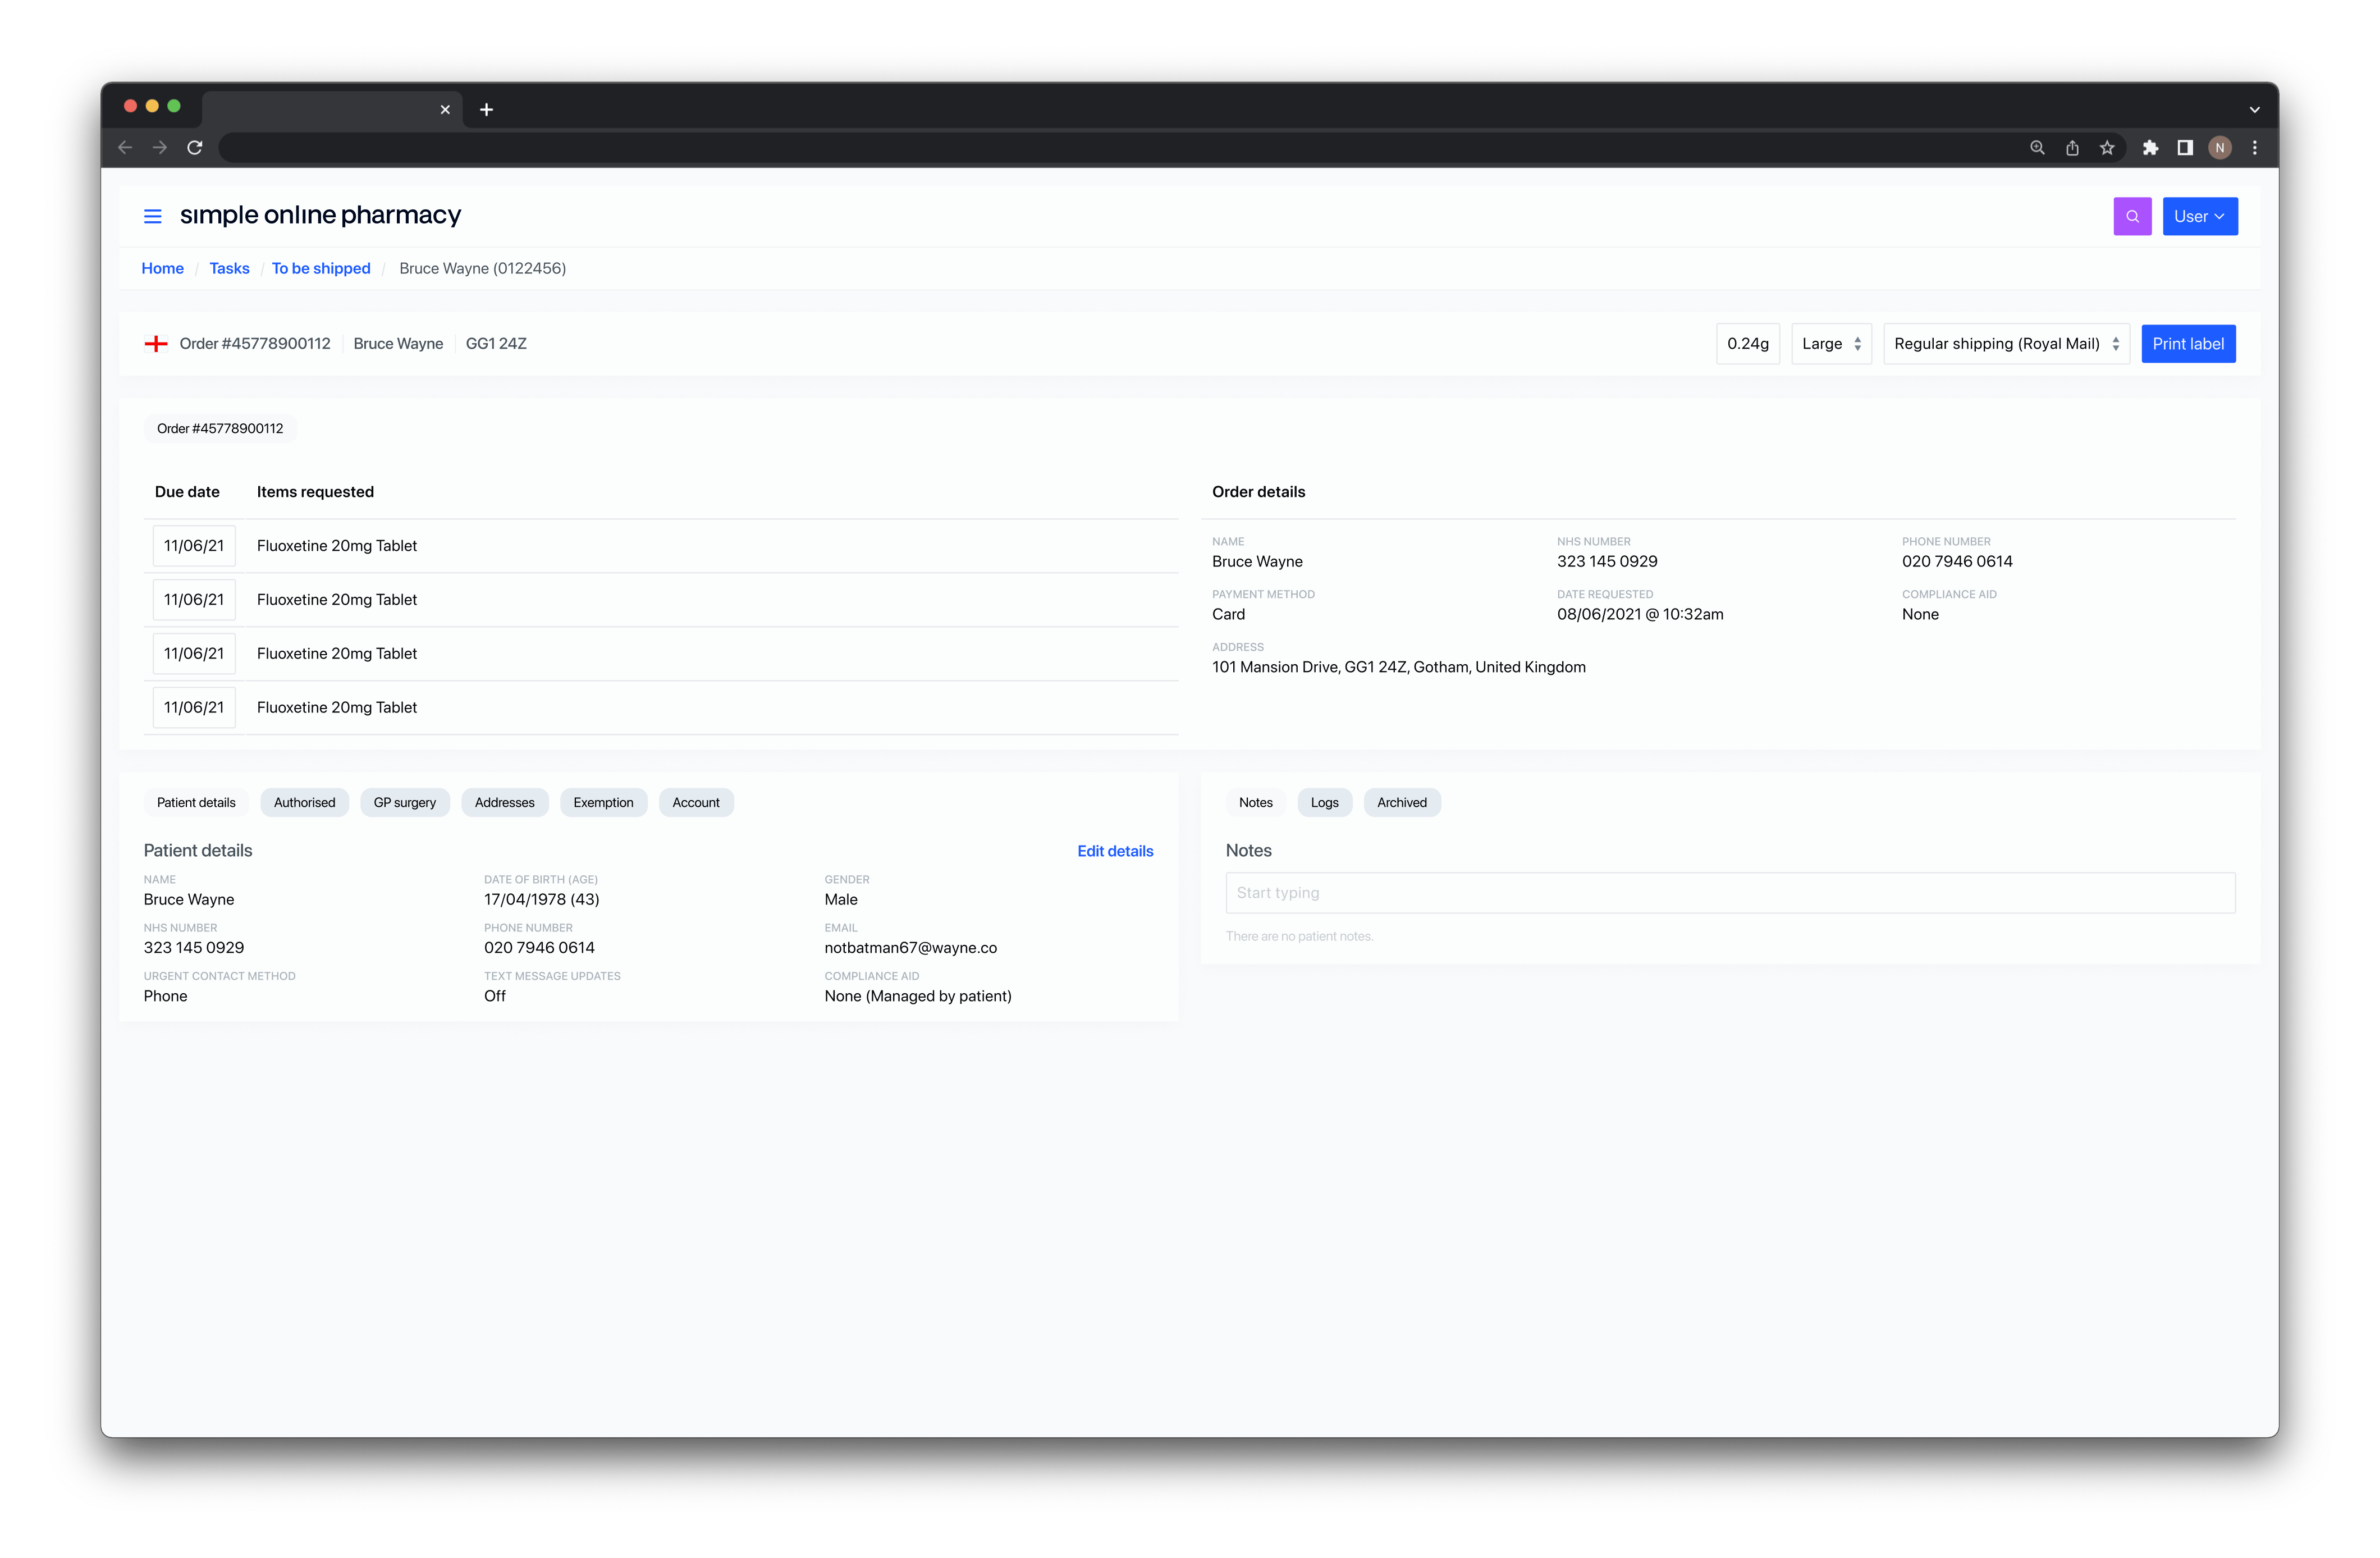
Task: Click the purple search button
Action: [x=2131, y=216]
